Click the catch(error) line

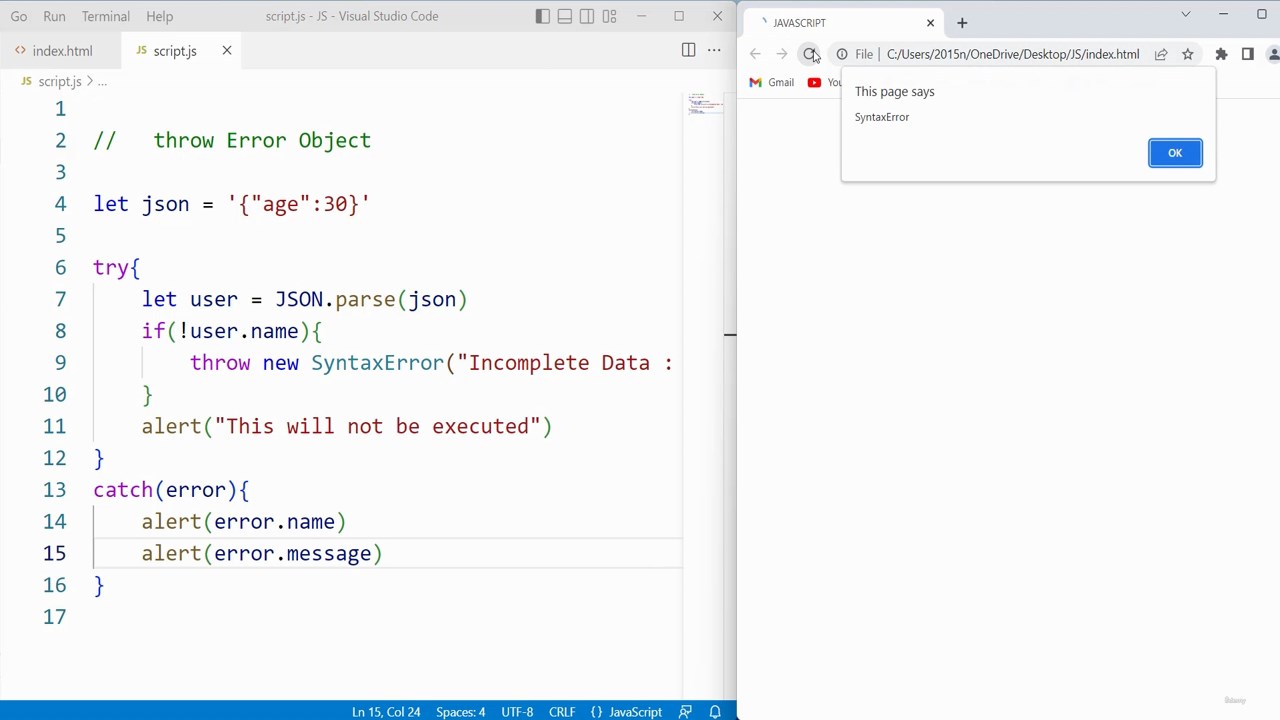pos(171,490)
